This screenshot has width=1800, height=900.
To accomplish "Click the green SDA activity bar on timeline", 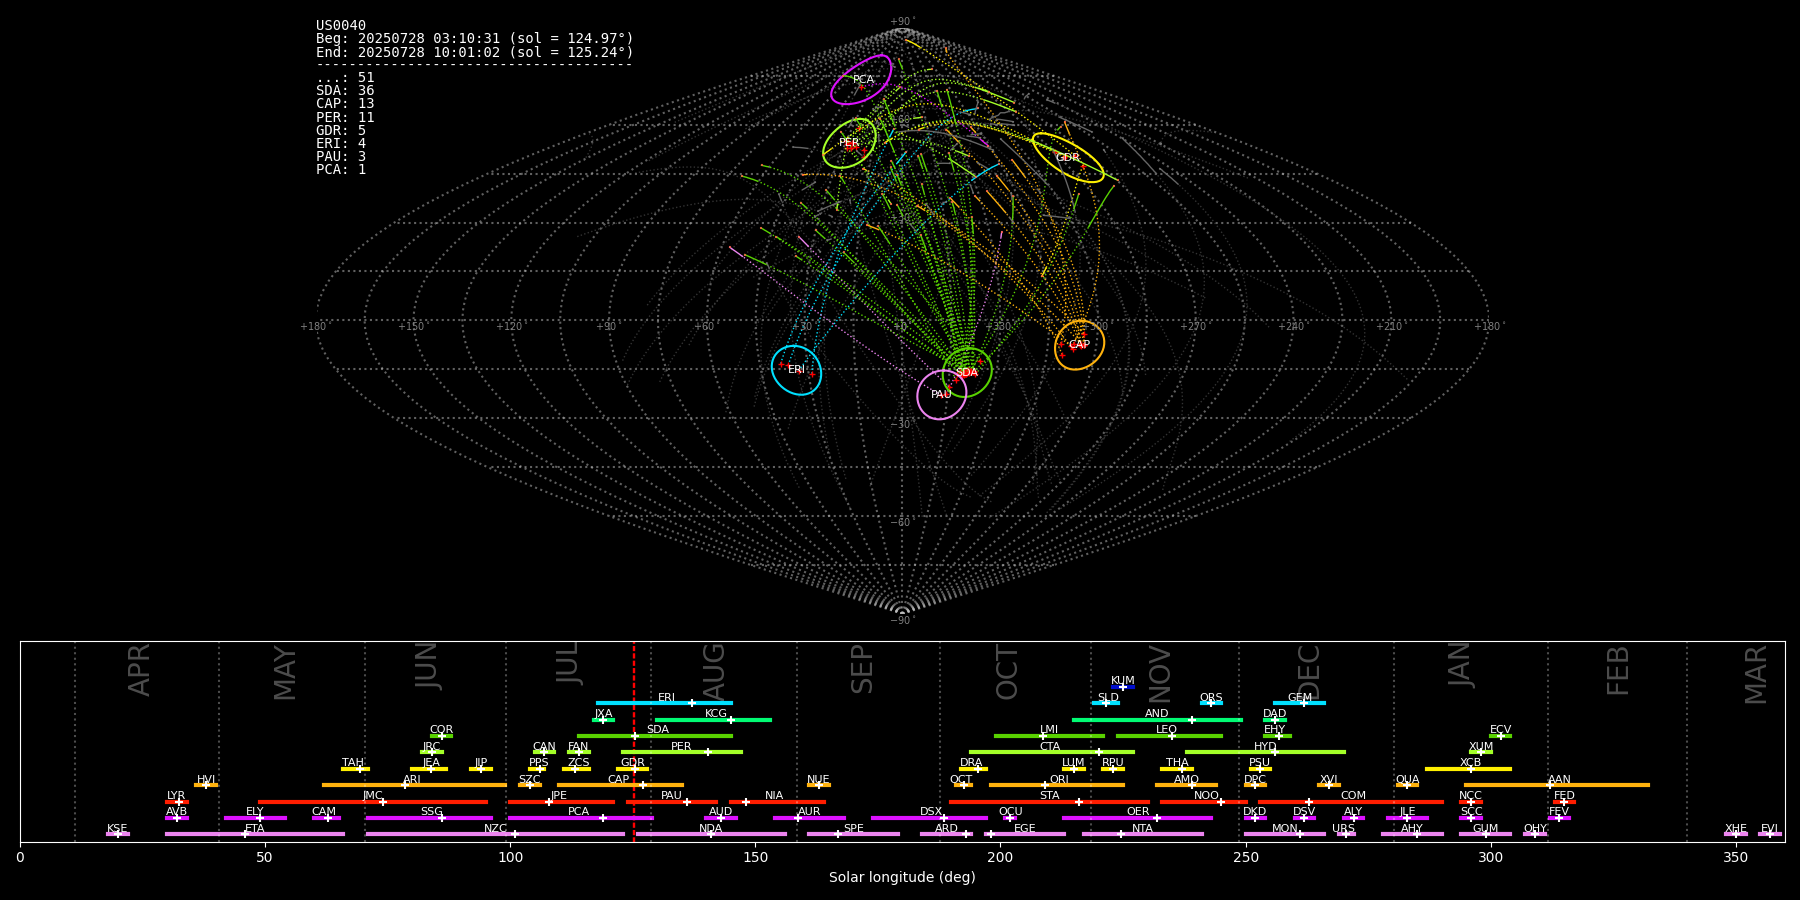I will point(655,736).
